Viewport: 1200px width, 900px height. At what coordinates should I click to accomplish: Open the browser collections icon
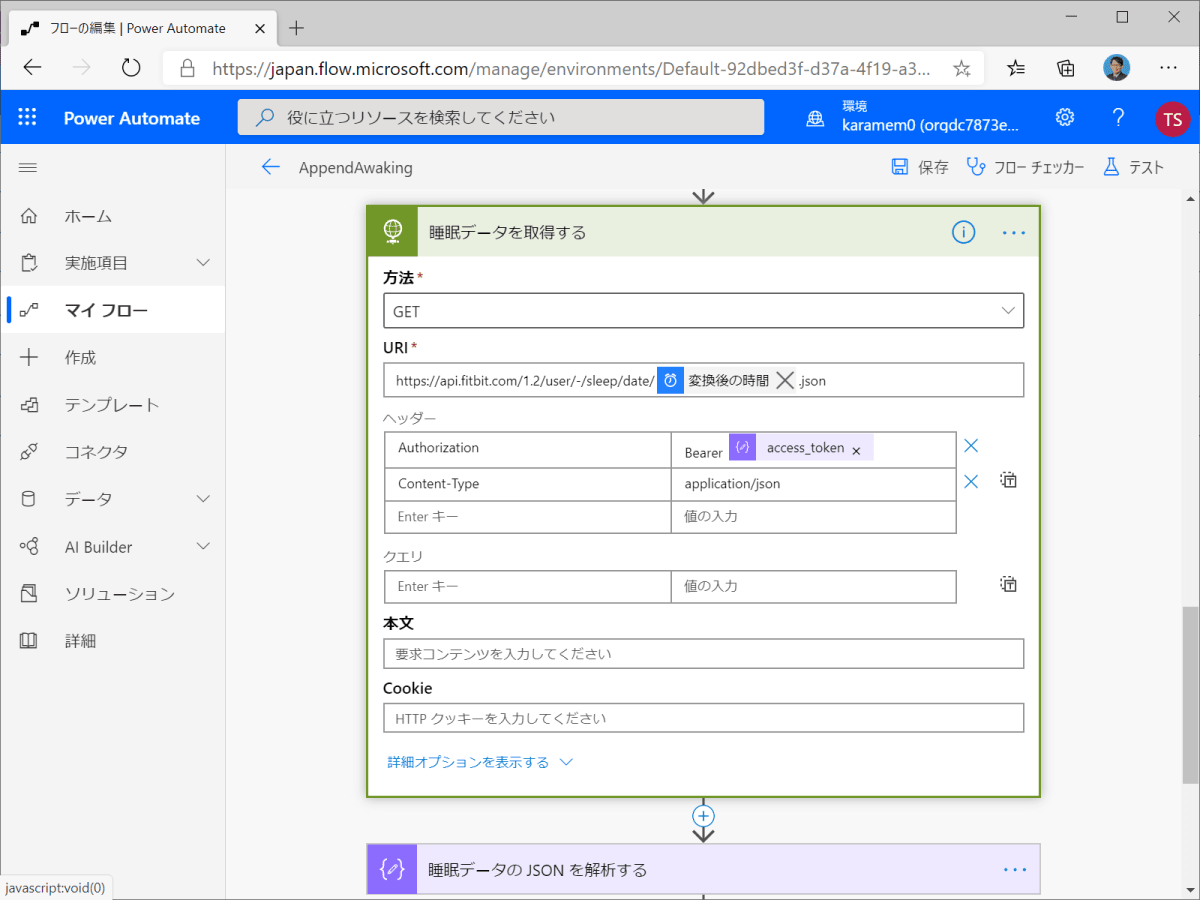[1066, 68]
